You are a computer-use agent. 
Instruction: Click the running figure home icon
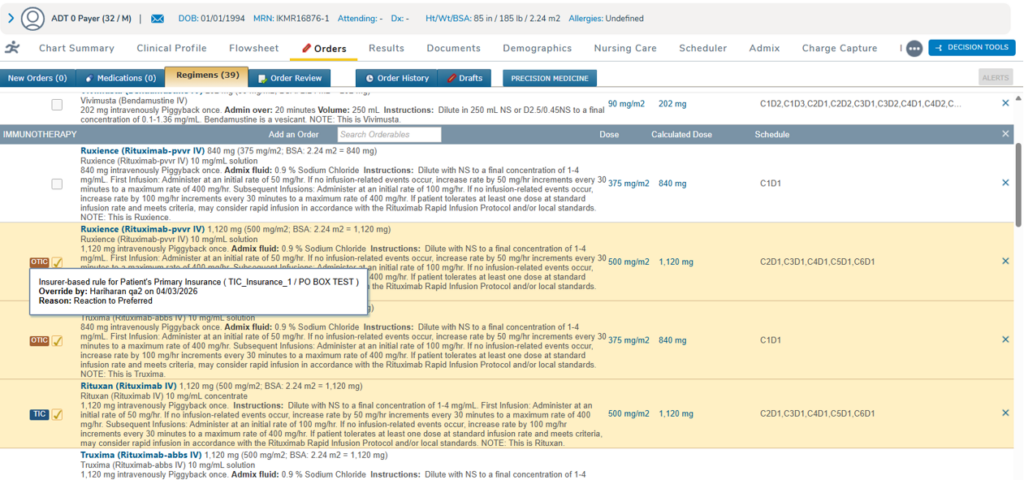coord(12,48)
